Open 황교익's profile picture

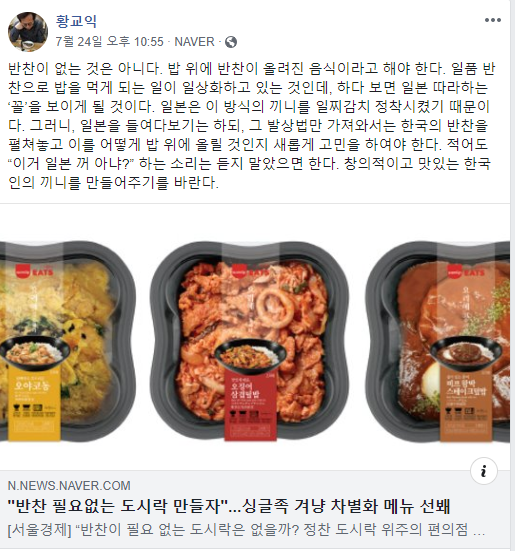pos(28,31)
